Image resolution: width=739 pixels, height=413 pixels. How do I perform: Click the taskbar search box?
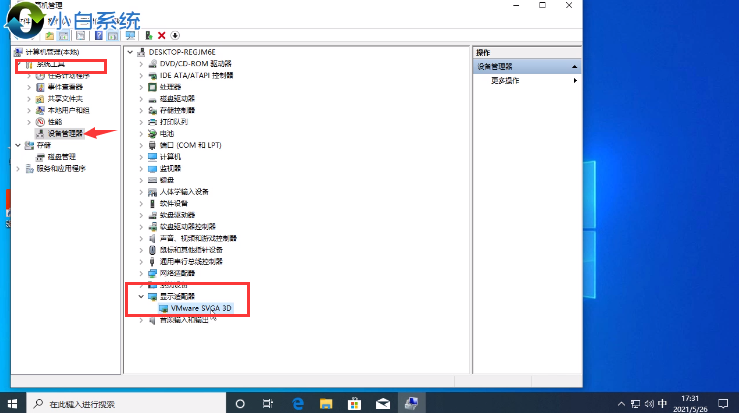(126, 404)
